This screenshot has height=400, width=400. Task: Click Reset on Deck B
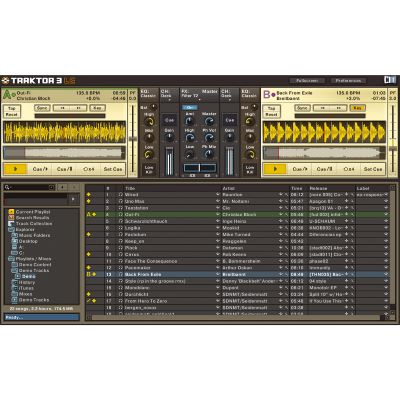[271, 114]
